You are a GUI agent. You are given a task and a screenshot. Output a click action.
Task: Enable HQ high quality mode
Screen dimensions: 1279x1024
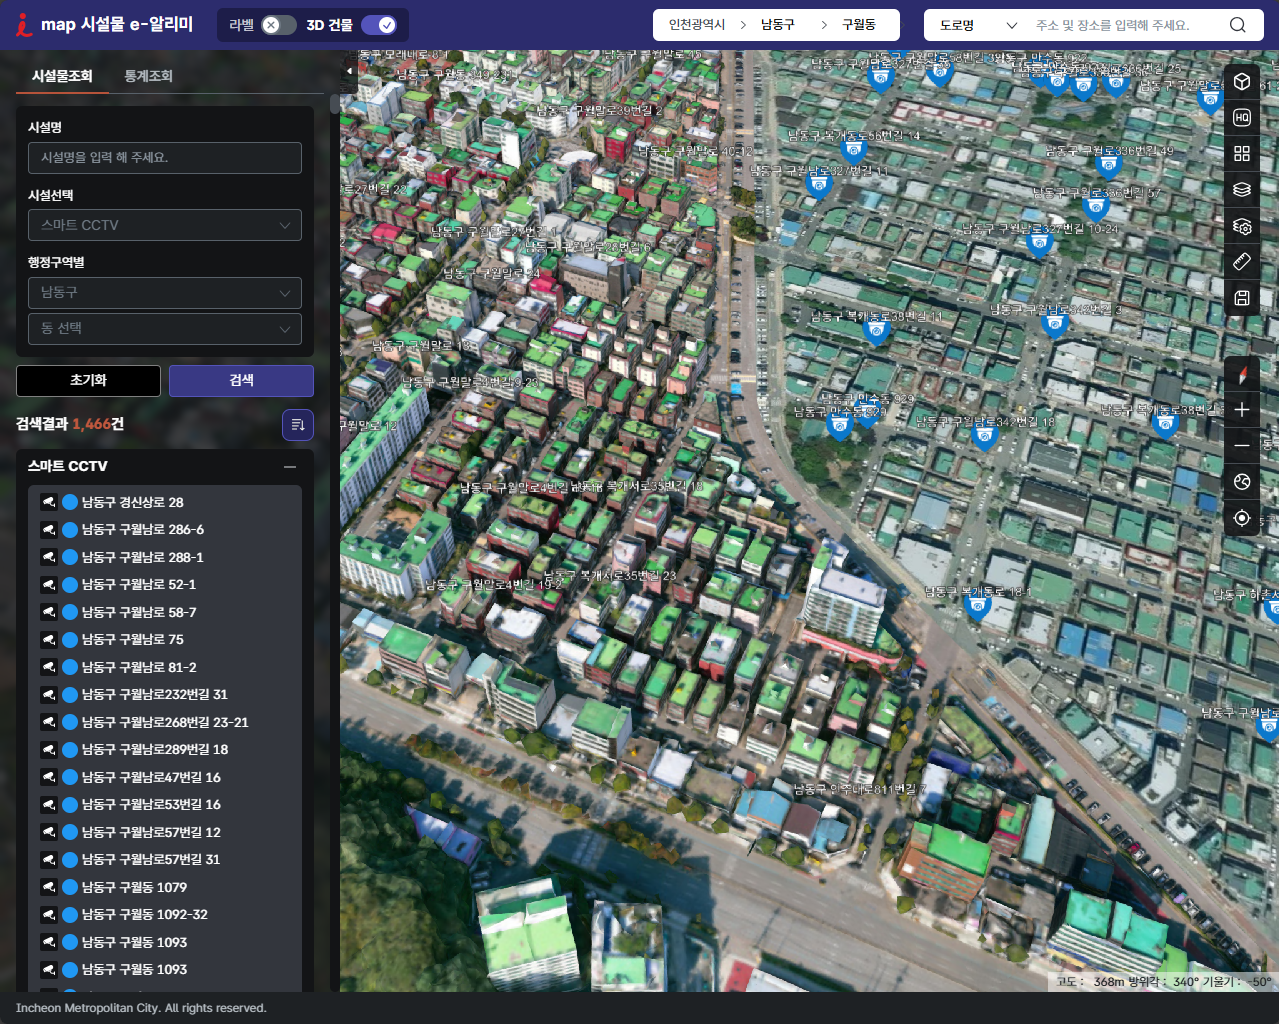pos(1242,118)
